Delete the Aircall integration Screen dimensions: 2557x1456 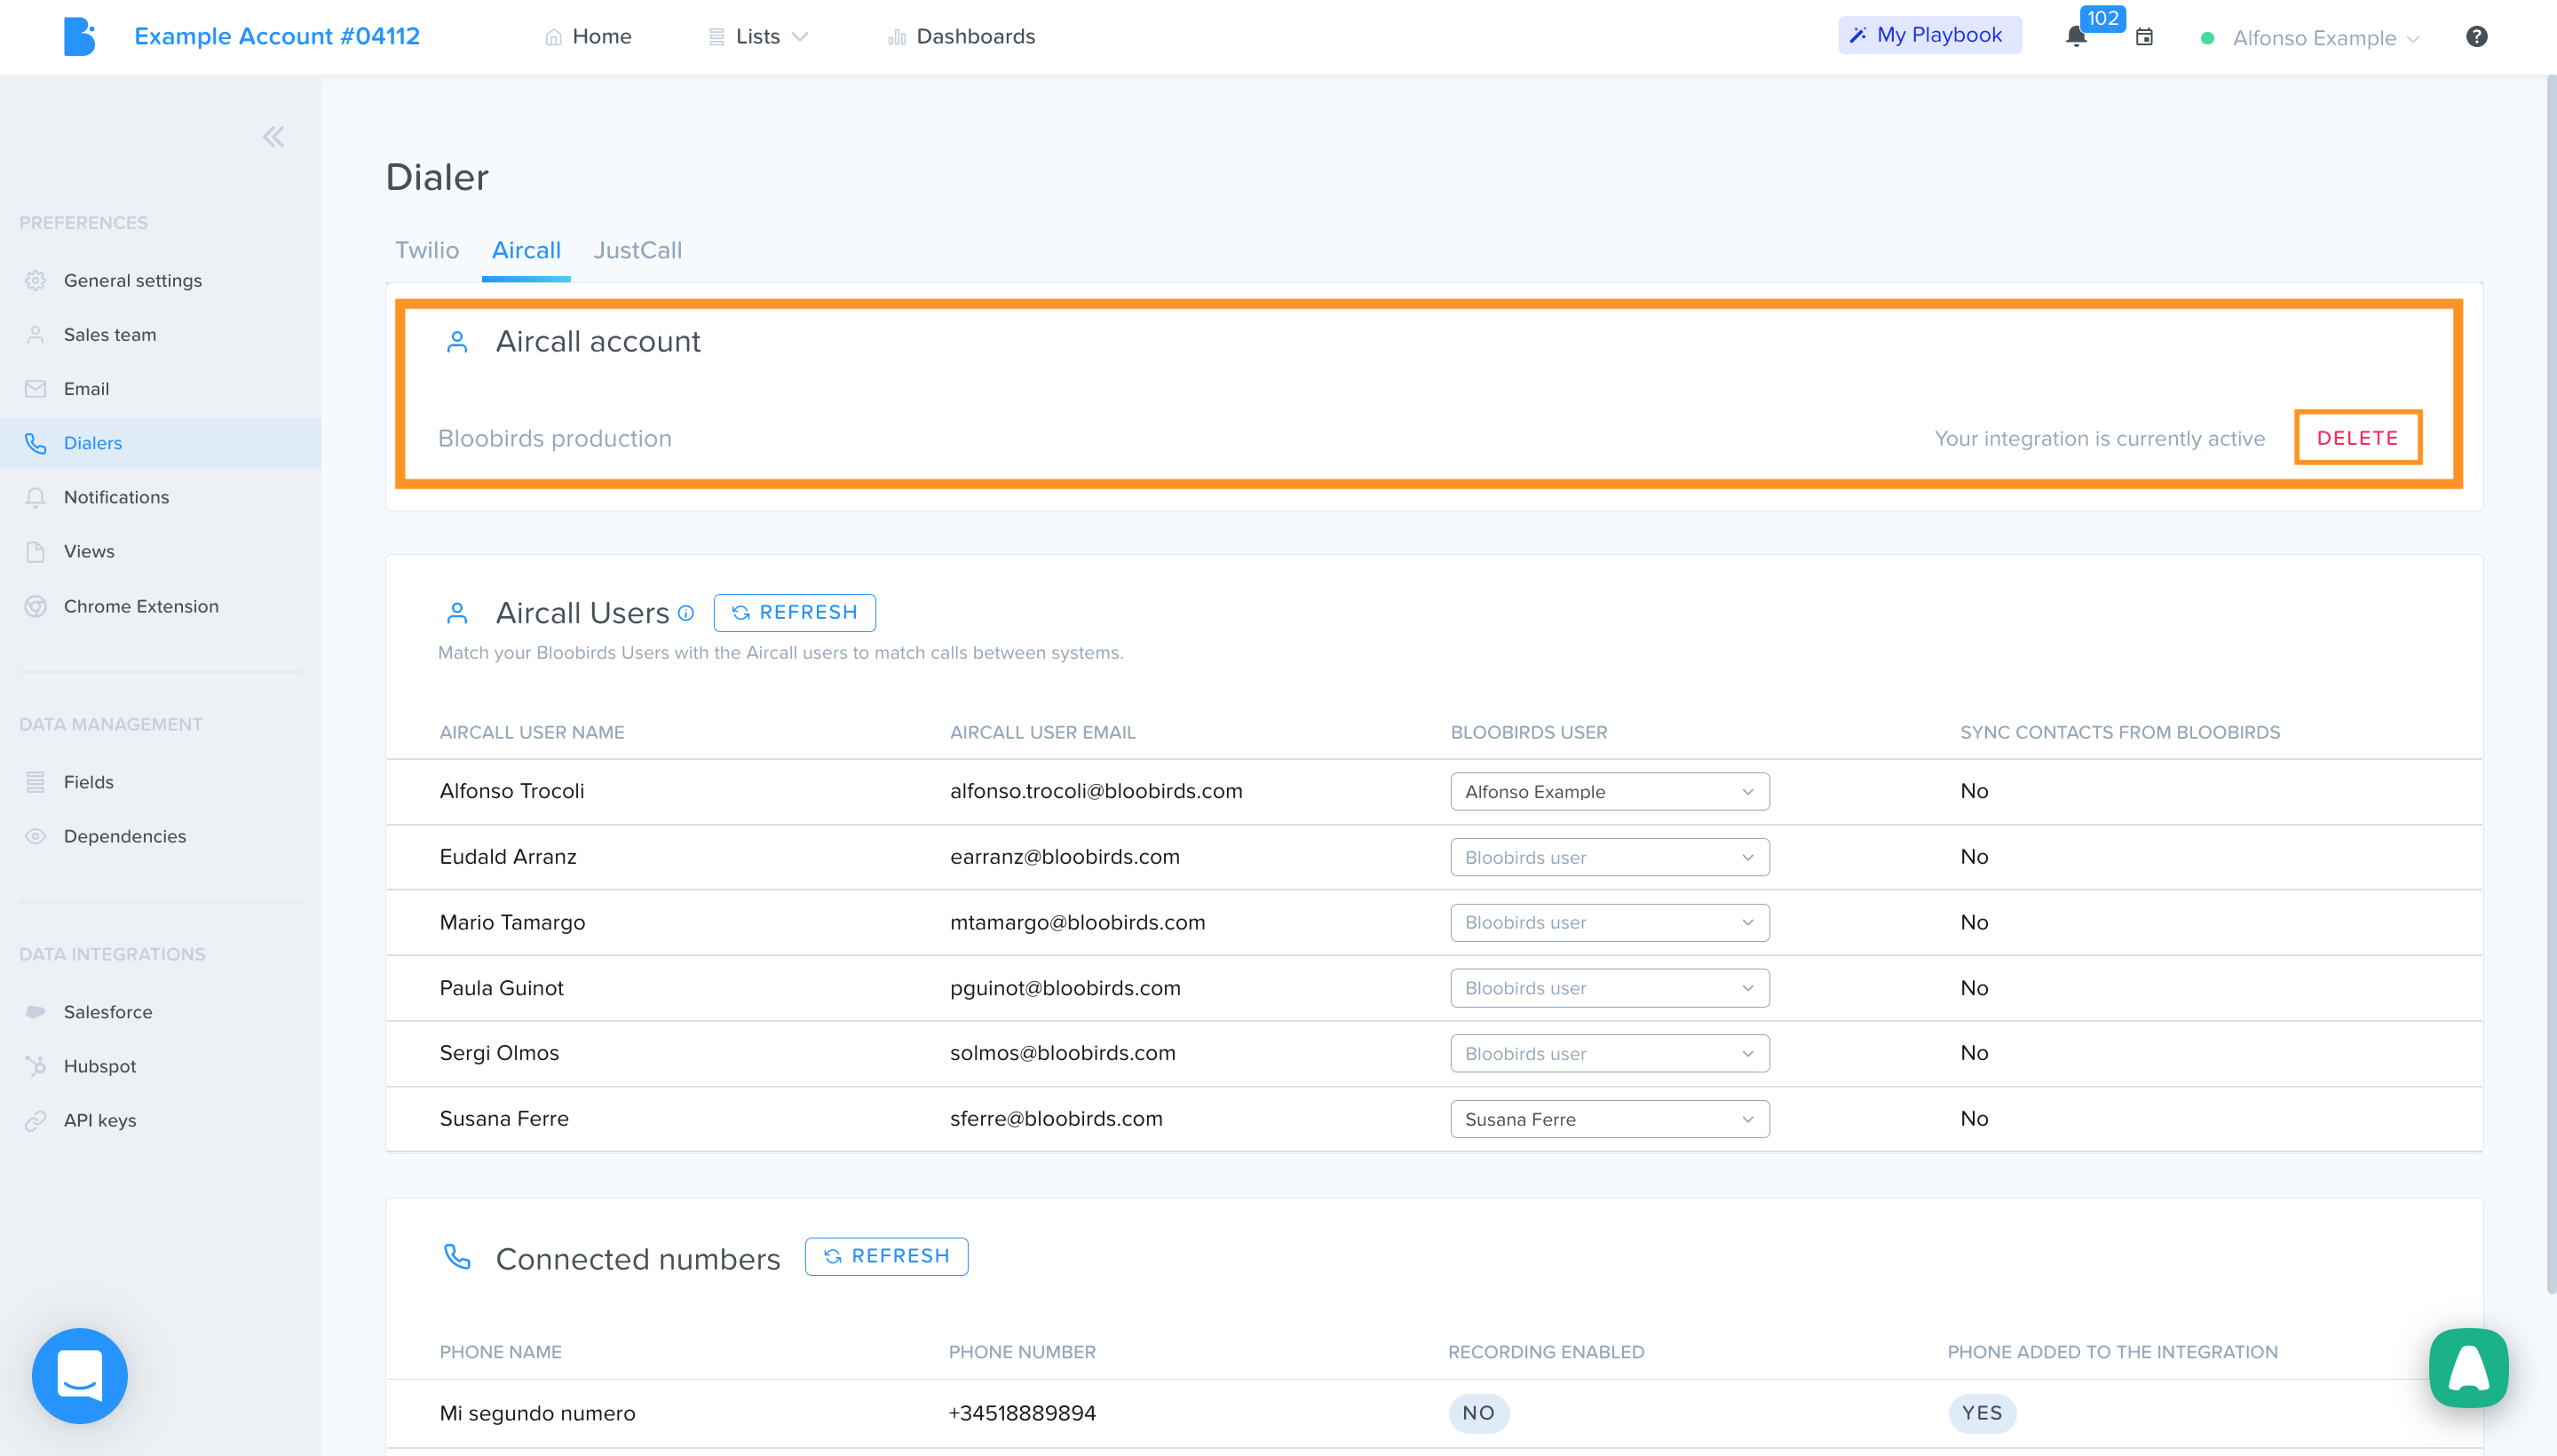(x=2357, y=438)
